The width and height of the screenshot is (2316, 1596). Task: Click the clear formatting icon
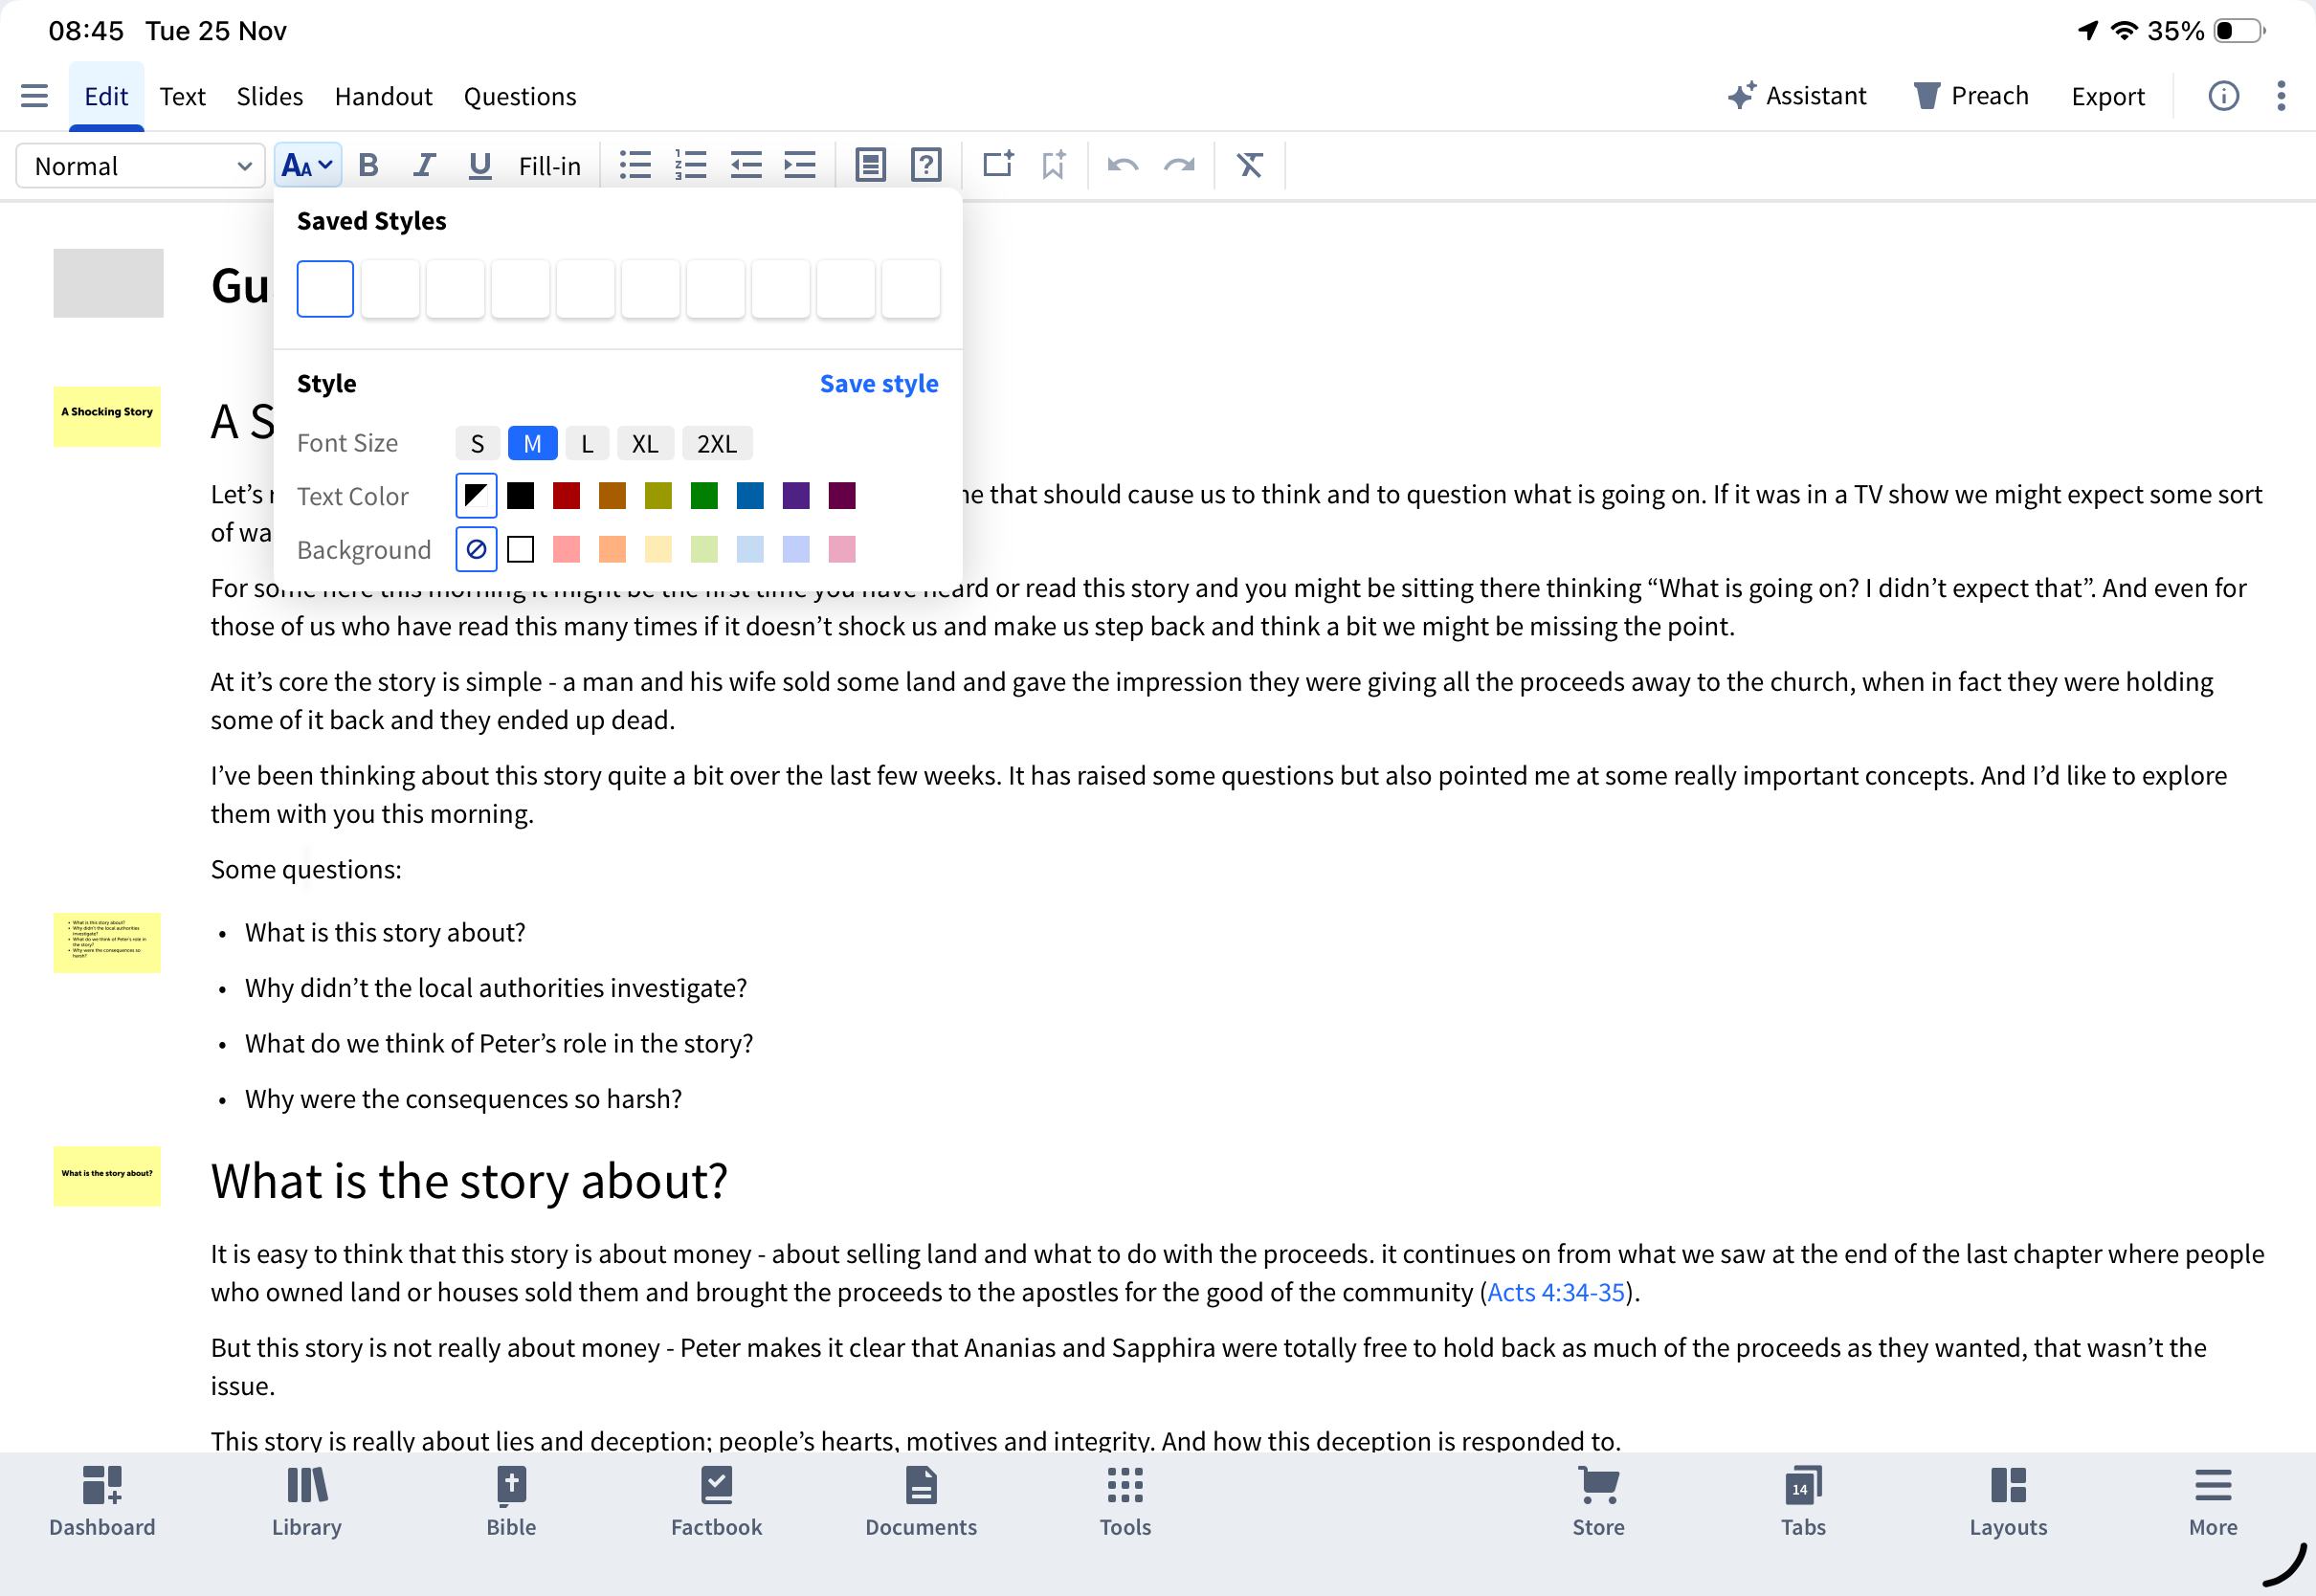click(1249, 165)
